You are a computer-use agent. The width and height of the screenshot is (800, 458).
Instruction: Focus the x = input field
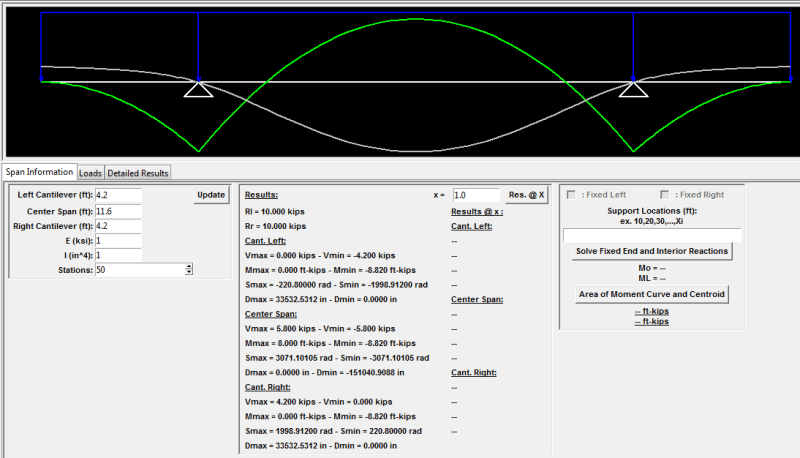(x=476, y=195)
